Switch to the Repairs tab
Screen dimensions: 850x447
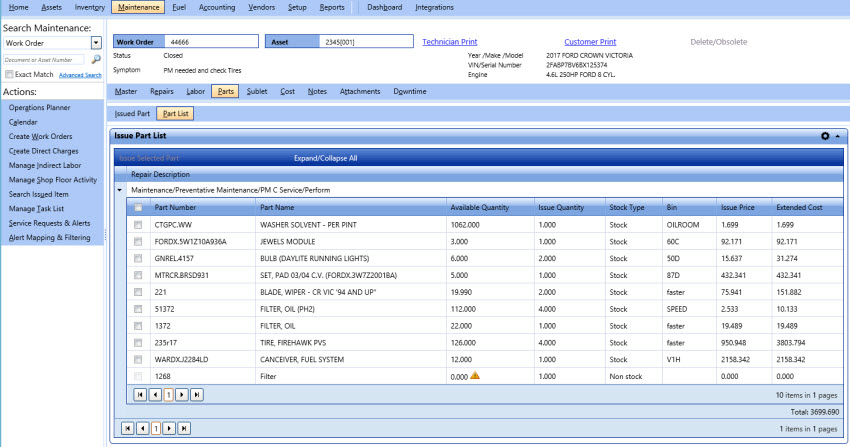point(162,92)
